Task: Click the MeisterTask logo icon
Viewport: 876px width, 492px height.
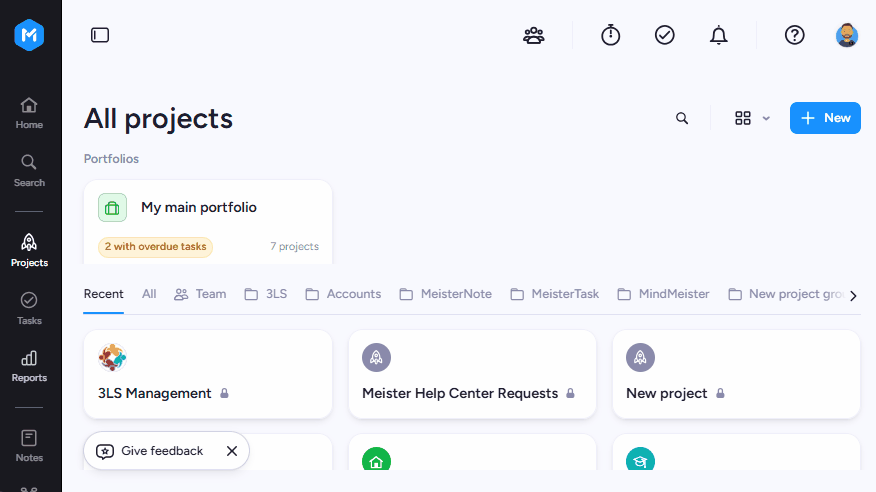Action: pyautogui.click(x=29, y=35)
